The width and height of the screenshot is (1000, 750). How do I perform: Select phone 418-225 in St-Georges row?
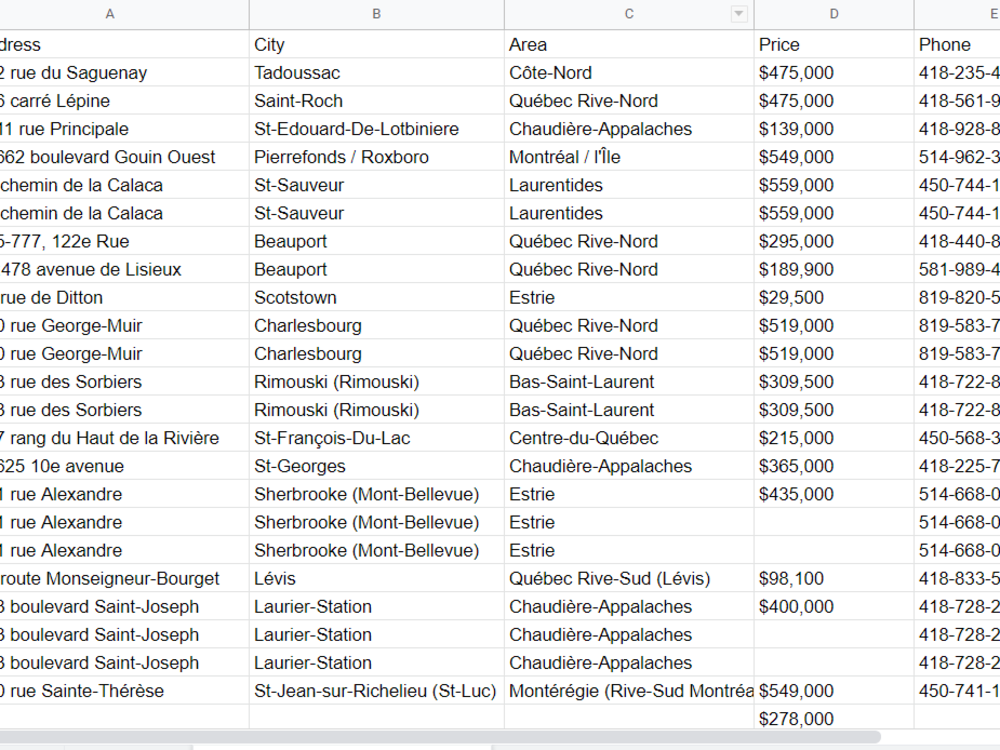tap(957, 466)
